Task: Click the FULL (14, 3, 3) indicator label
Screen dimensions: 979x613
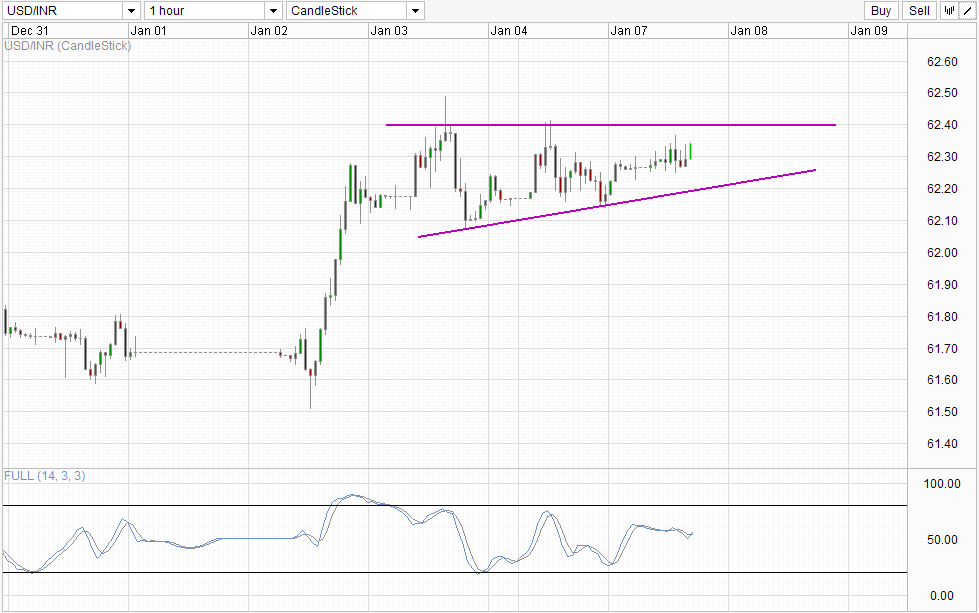Action: [x=44, y=476]
